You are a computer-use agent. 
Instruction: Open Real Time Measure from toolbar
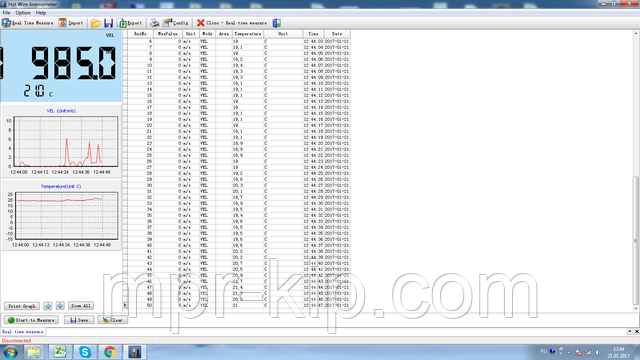(28, 23)
